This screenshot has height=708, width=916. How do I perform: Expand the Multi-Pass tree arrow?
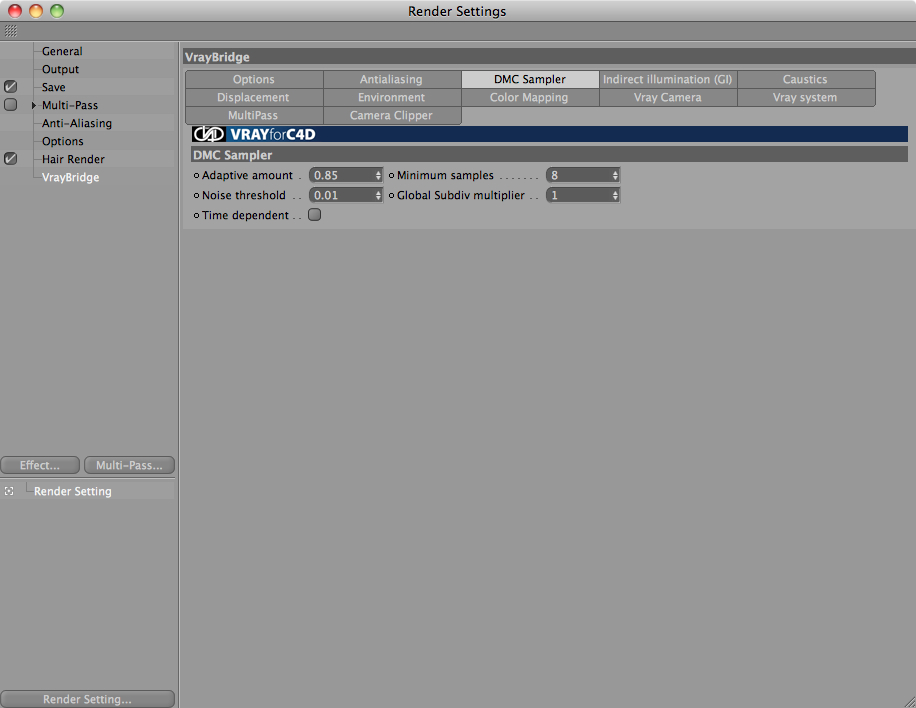(34, 105)
